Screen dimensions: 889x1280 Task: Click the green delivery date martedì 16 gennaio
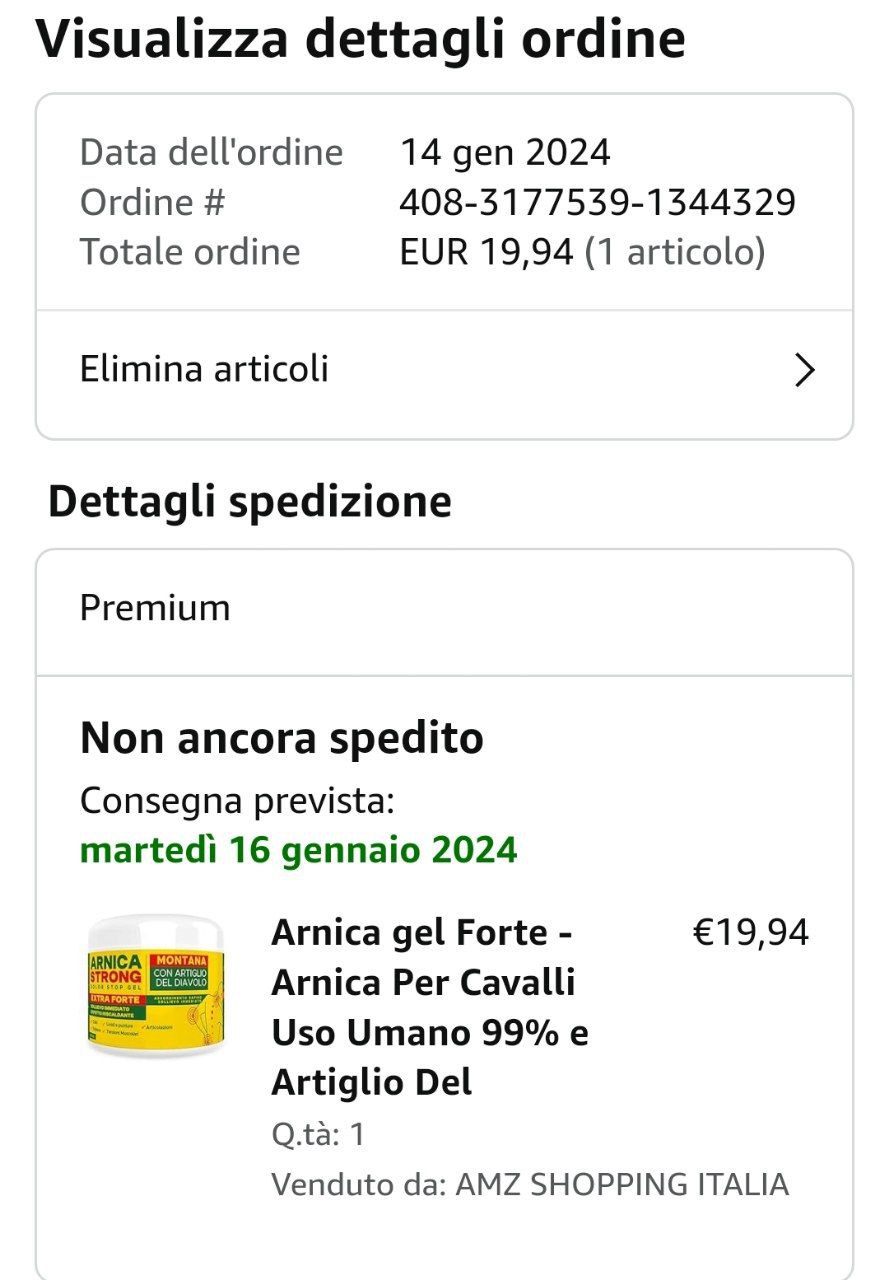click(298, 850)
